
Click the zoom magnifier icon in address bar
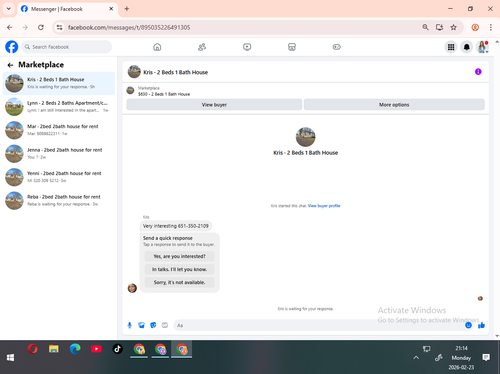425,27
